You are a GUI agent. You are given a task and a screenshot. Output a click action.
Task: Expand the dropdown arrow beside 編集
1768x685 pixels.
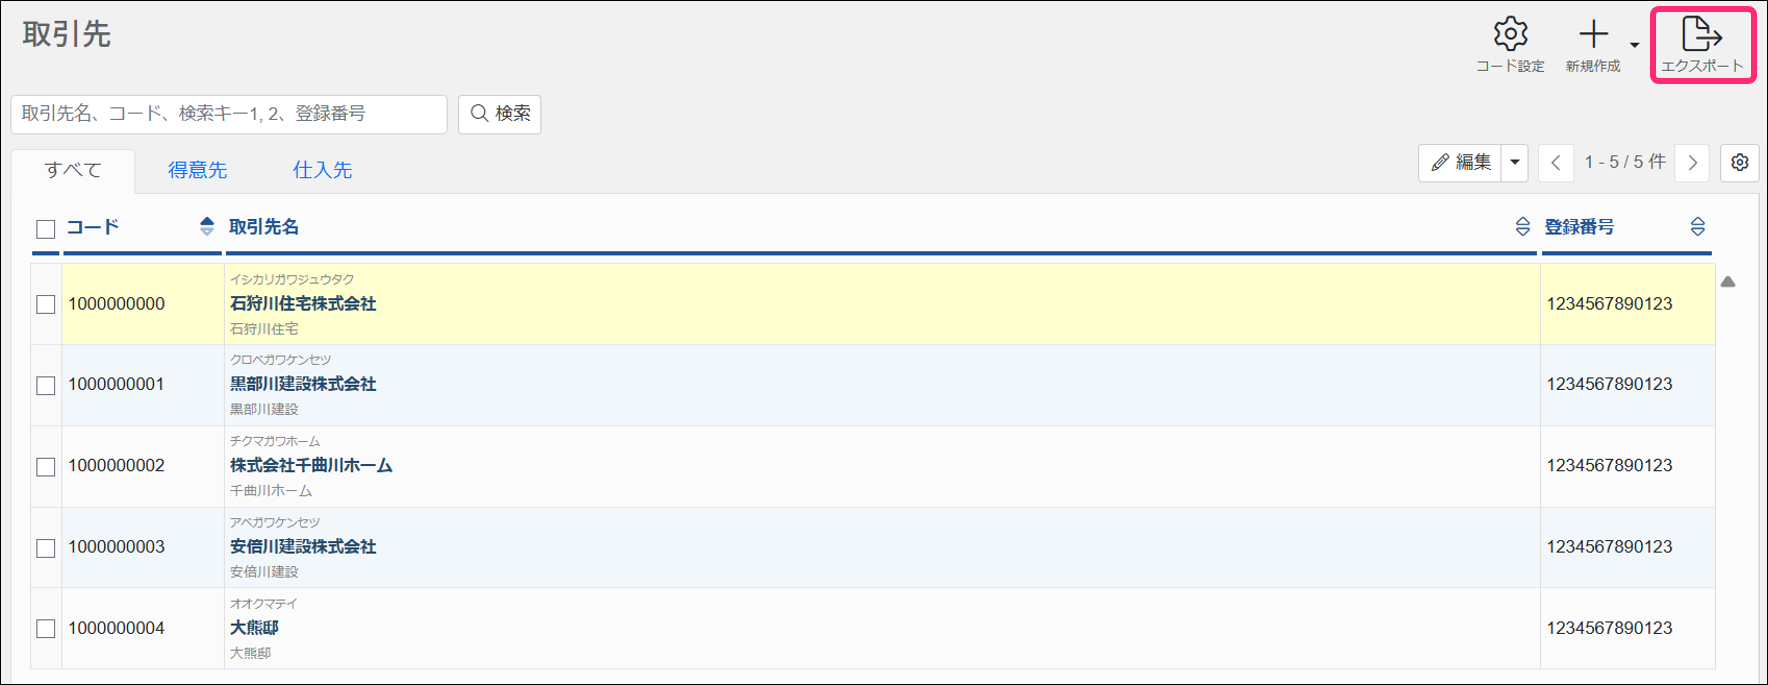point(1515,162)
